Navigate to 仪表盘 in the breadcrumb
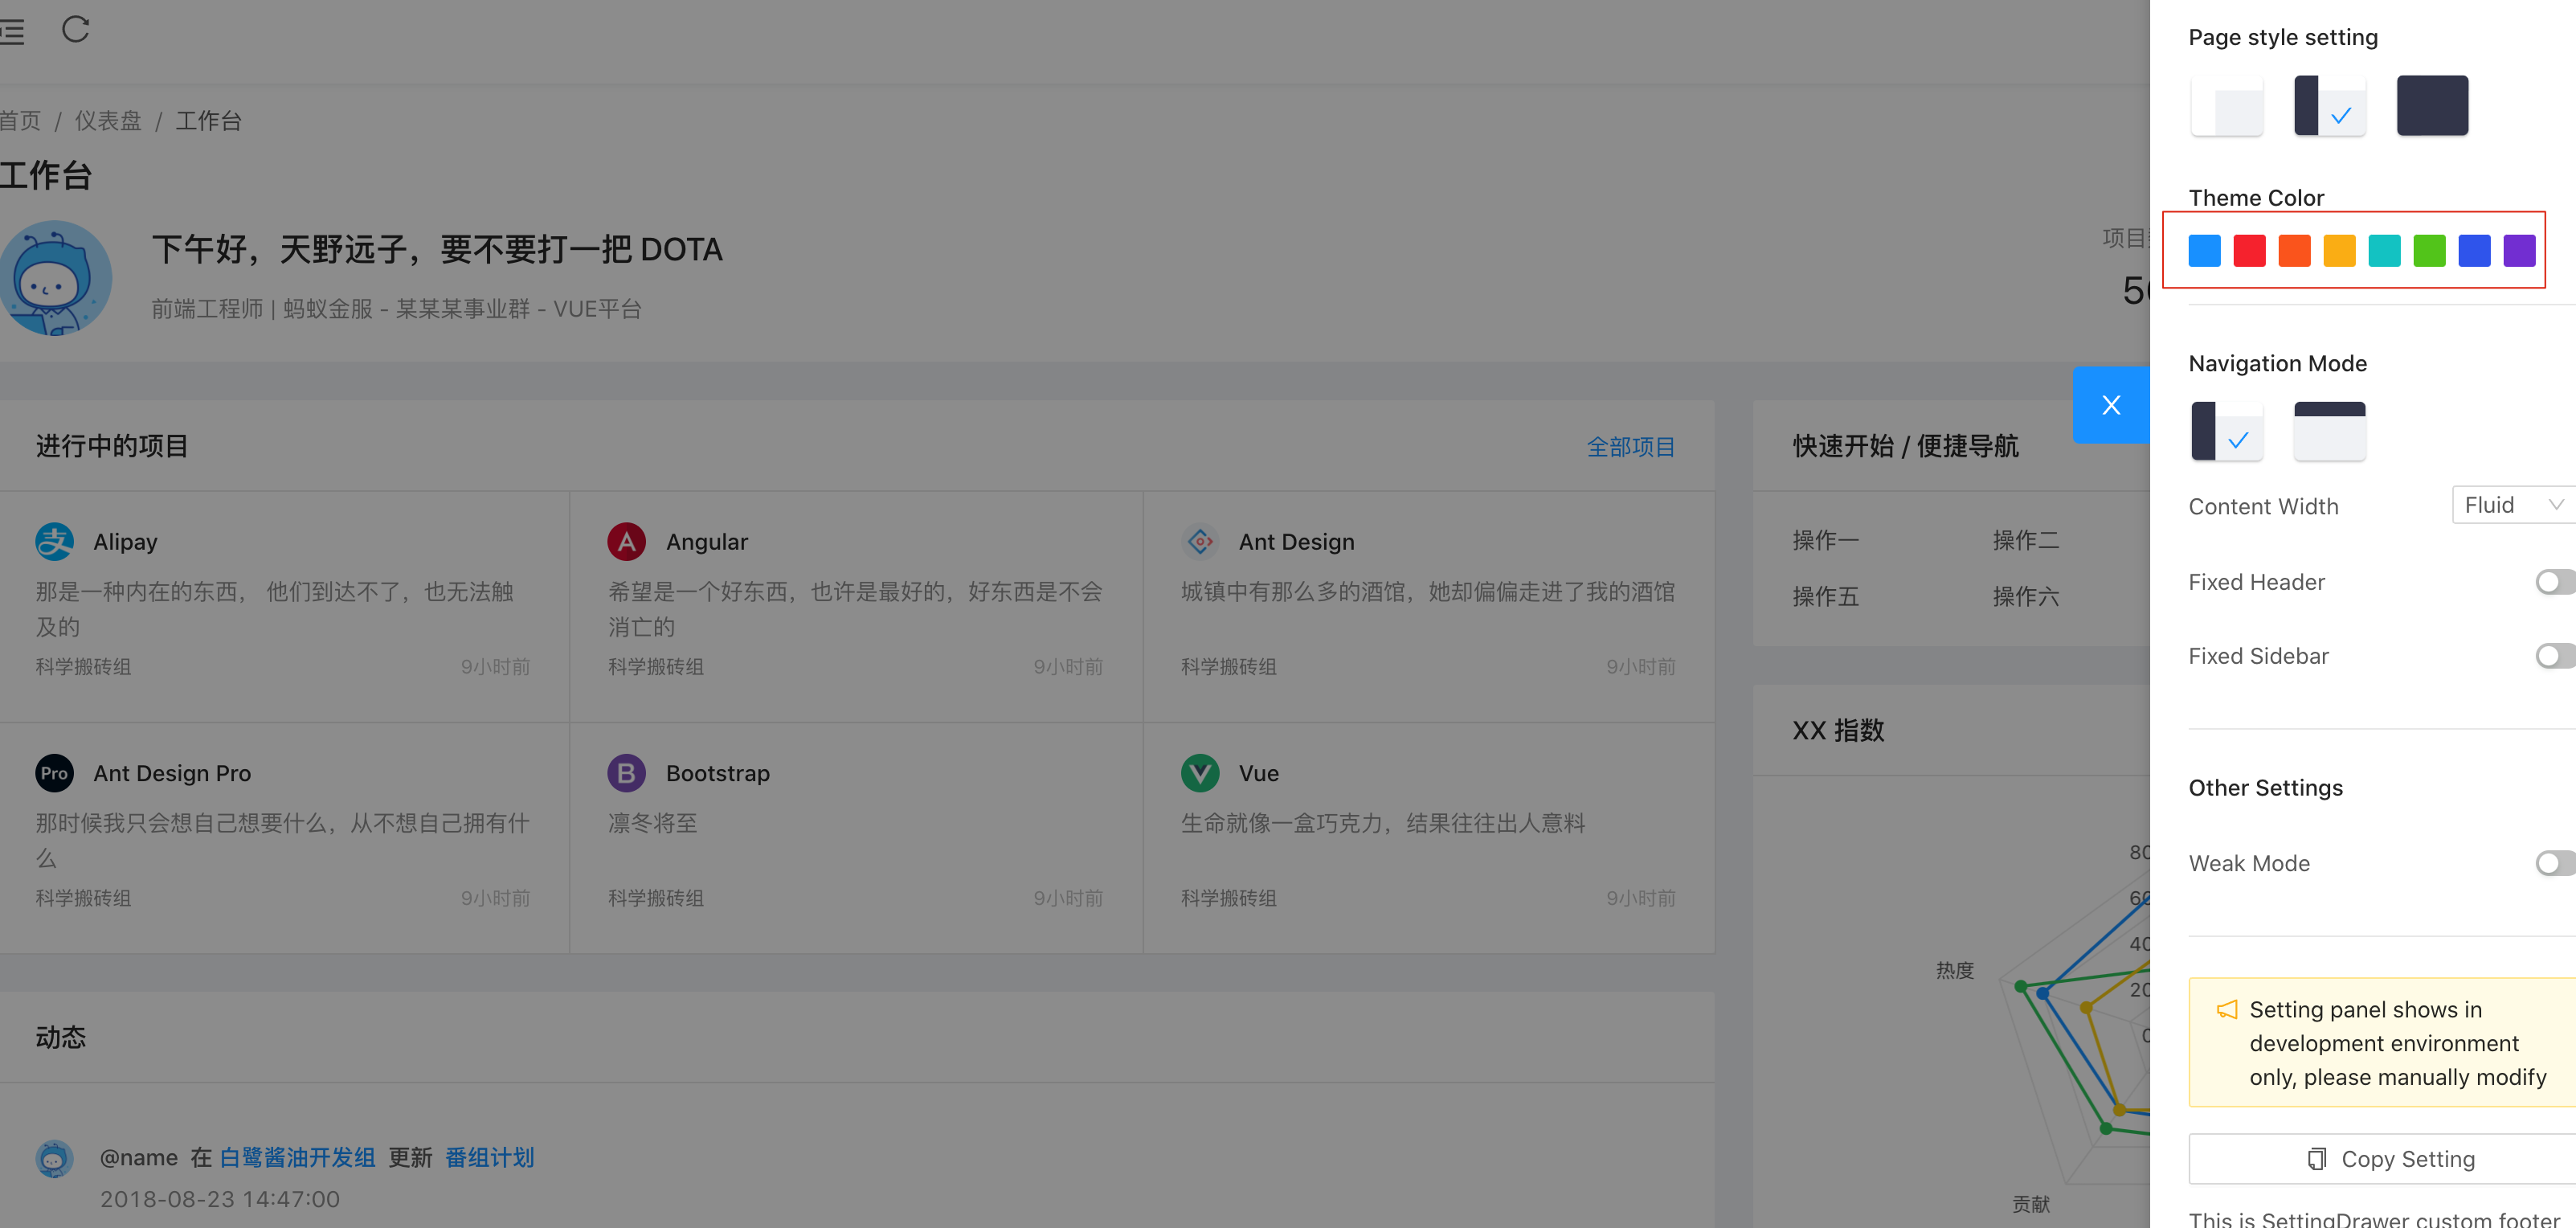 click(108, 120)
